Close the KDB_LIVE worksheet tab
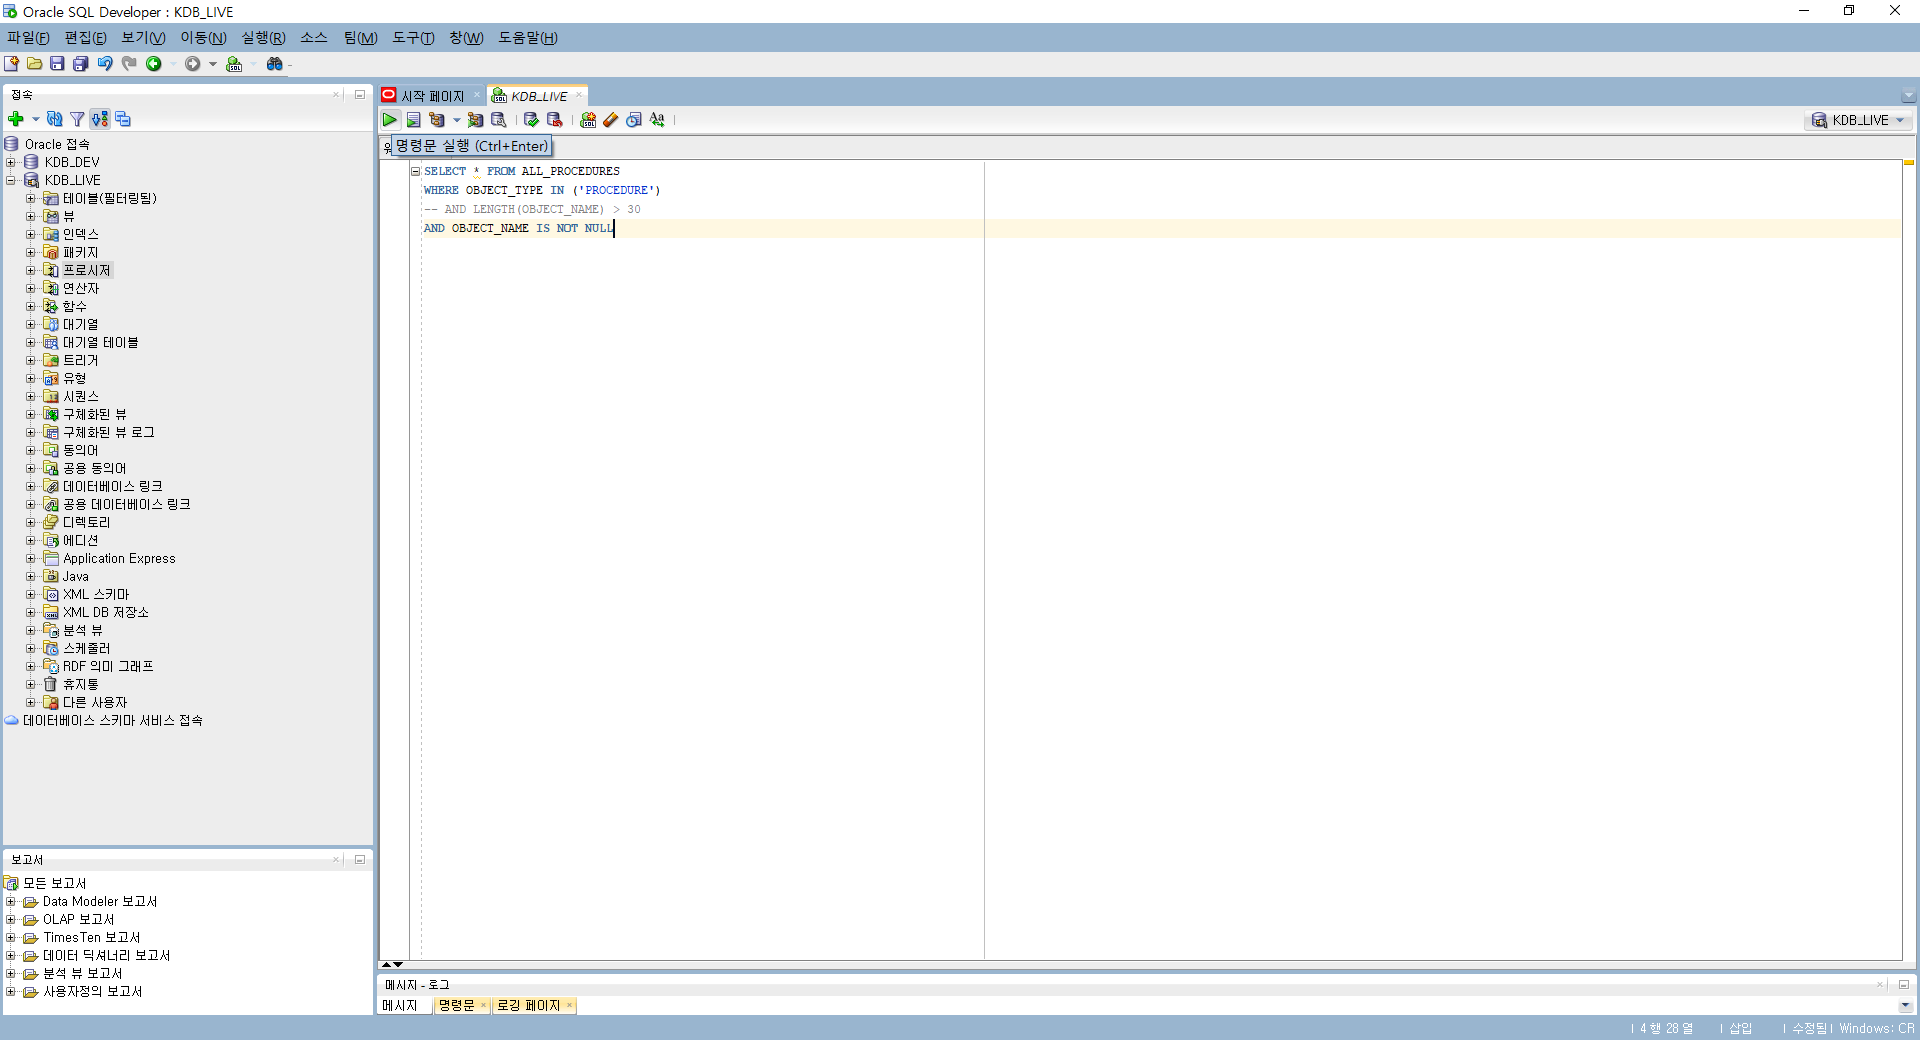1920x1040 pixels. 578,96
